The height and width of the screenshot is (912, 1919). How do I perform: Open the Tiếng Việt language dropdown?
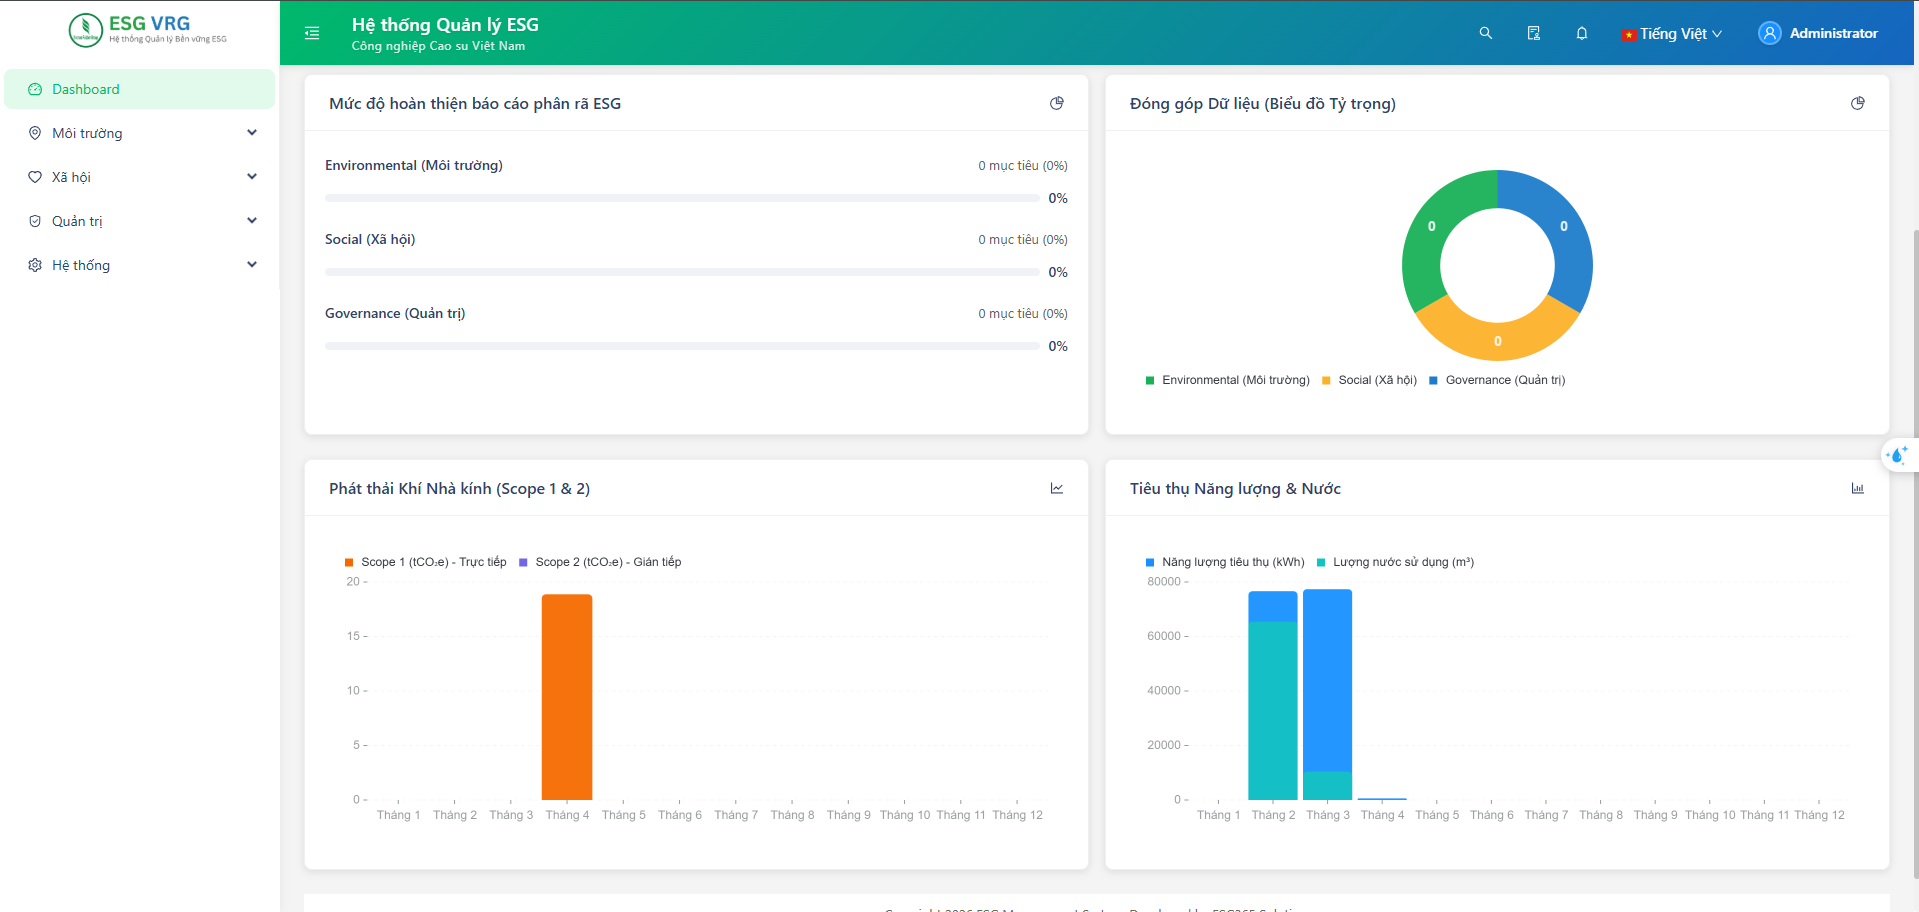(x=1672, y=33)
